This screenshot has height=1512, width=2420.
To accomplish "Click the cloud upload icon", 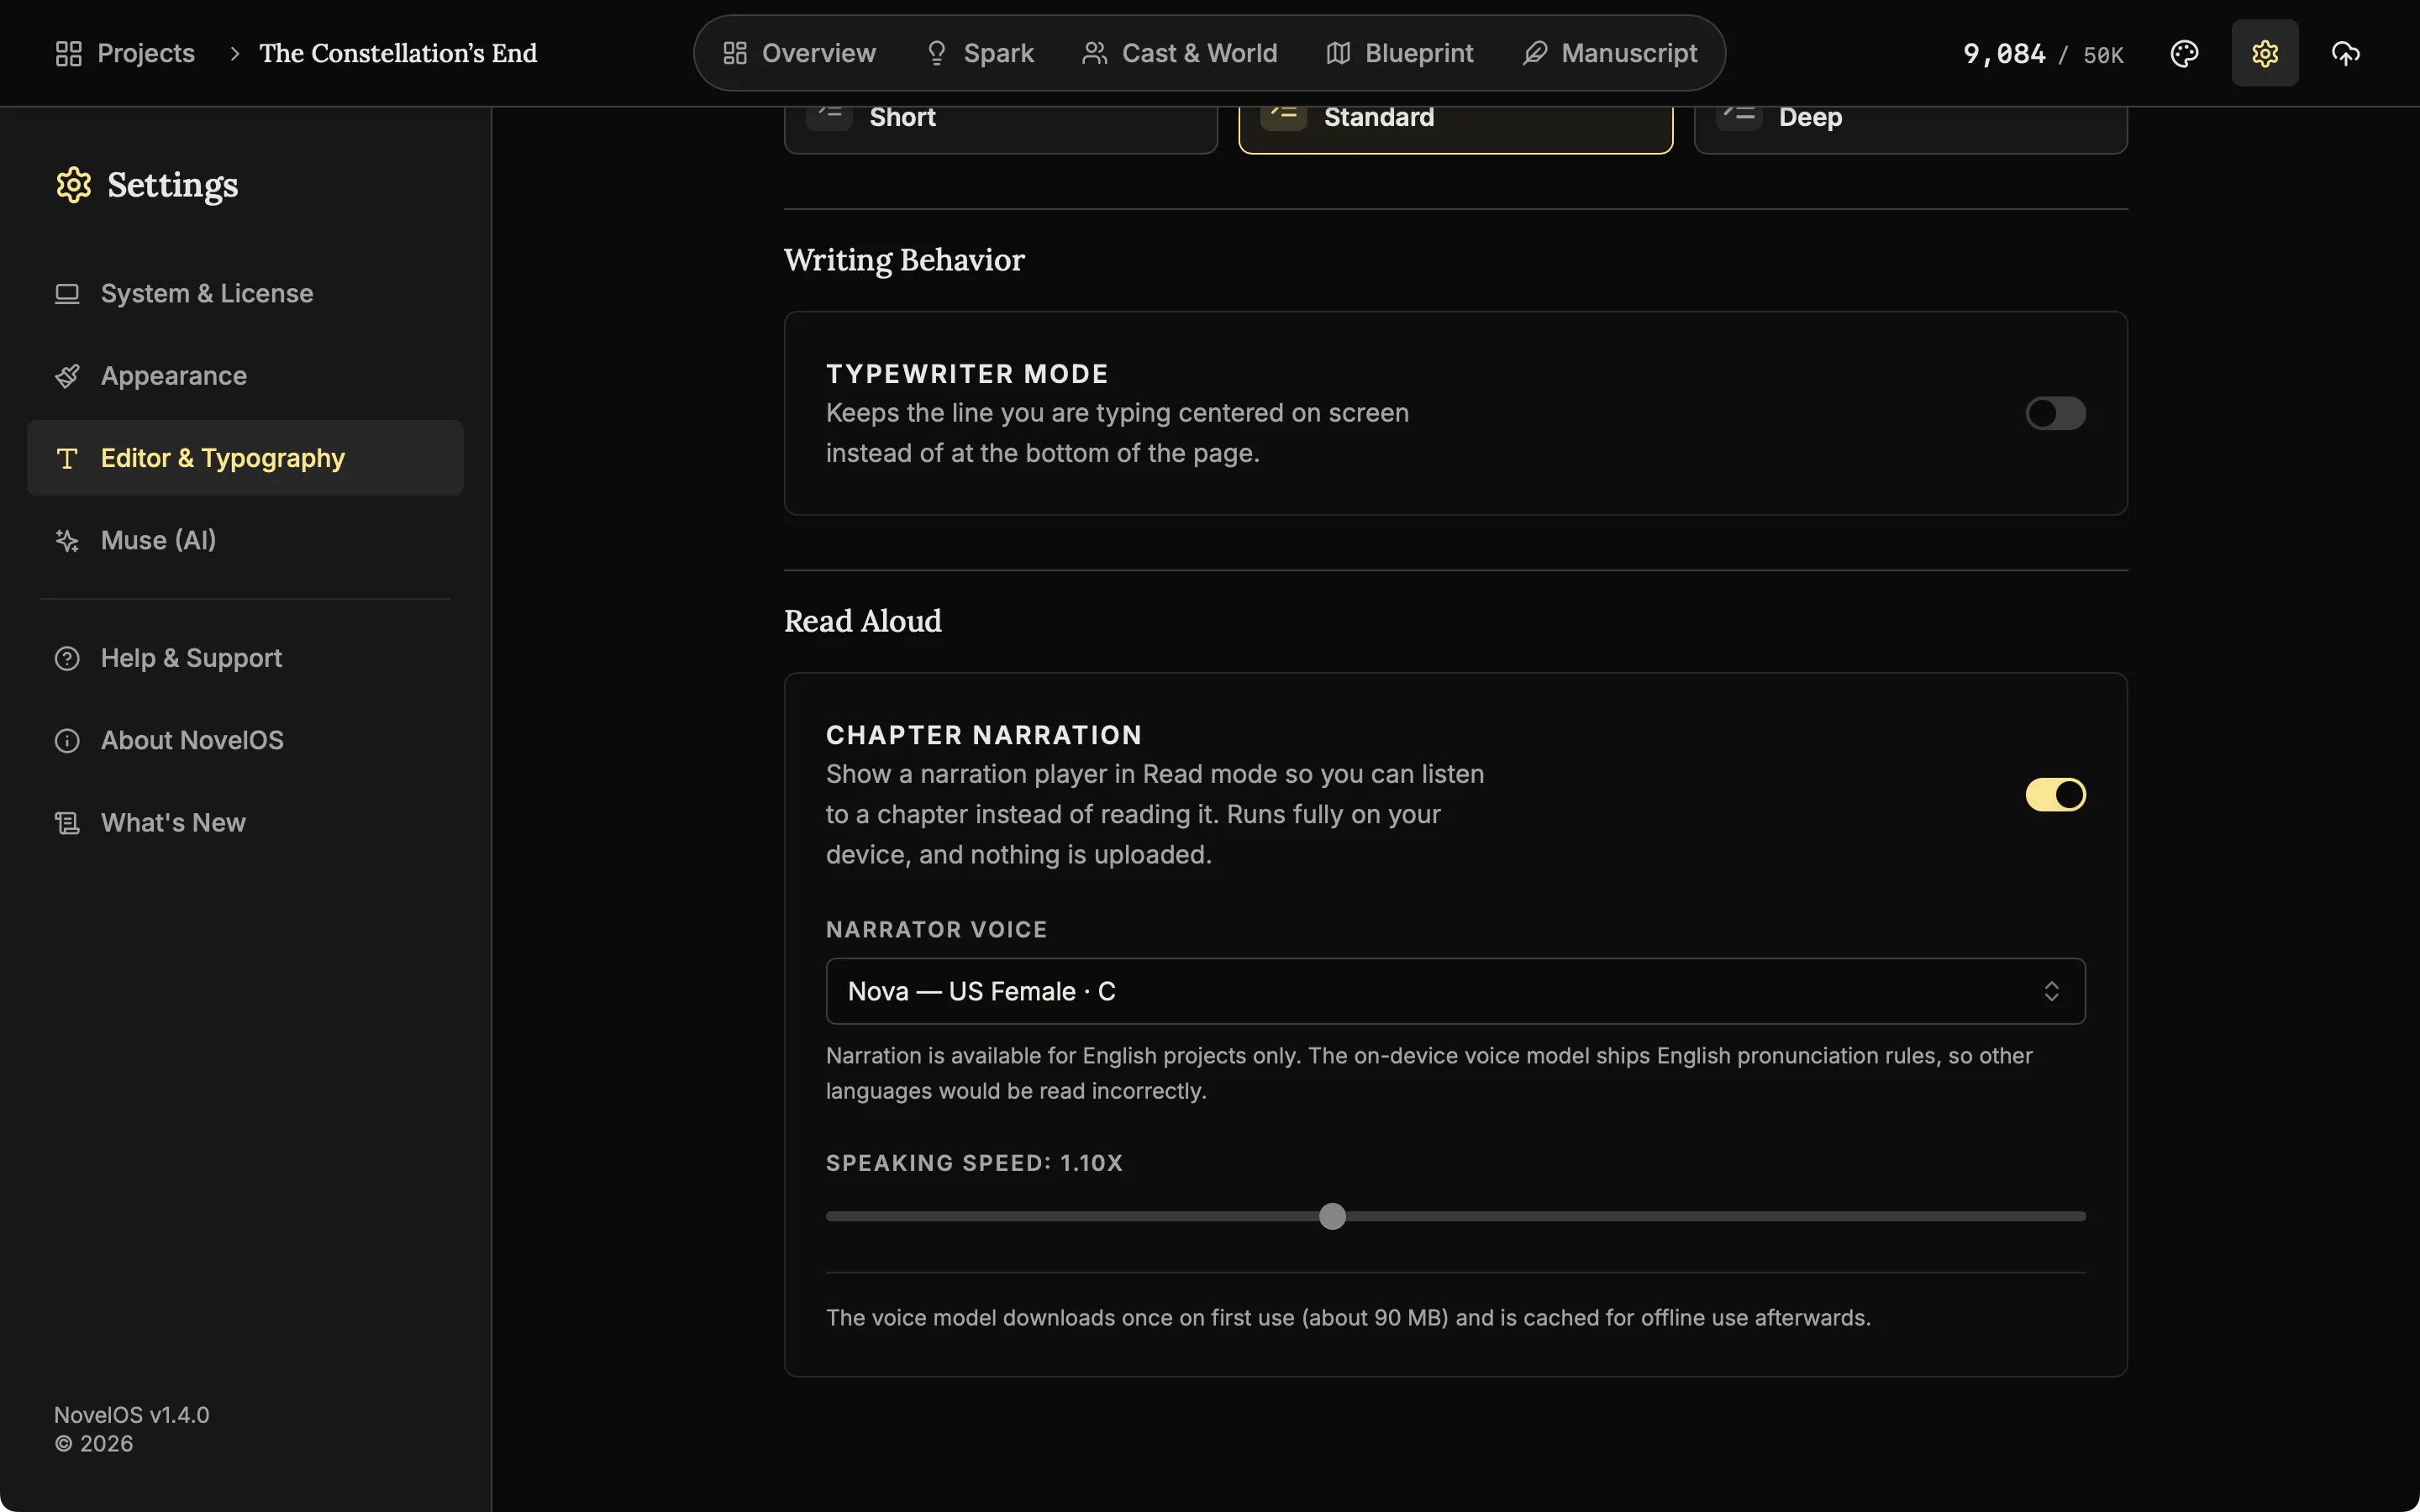I will pos(2345,53).
